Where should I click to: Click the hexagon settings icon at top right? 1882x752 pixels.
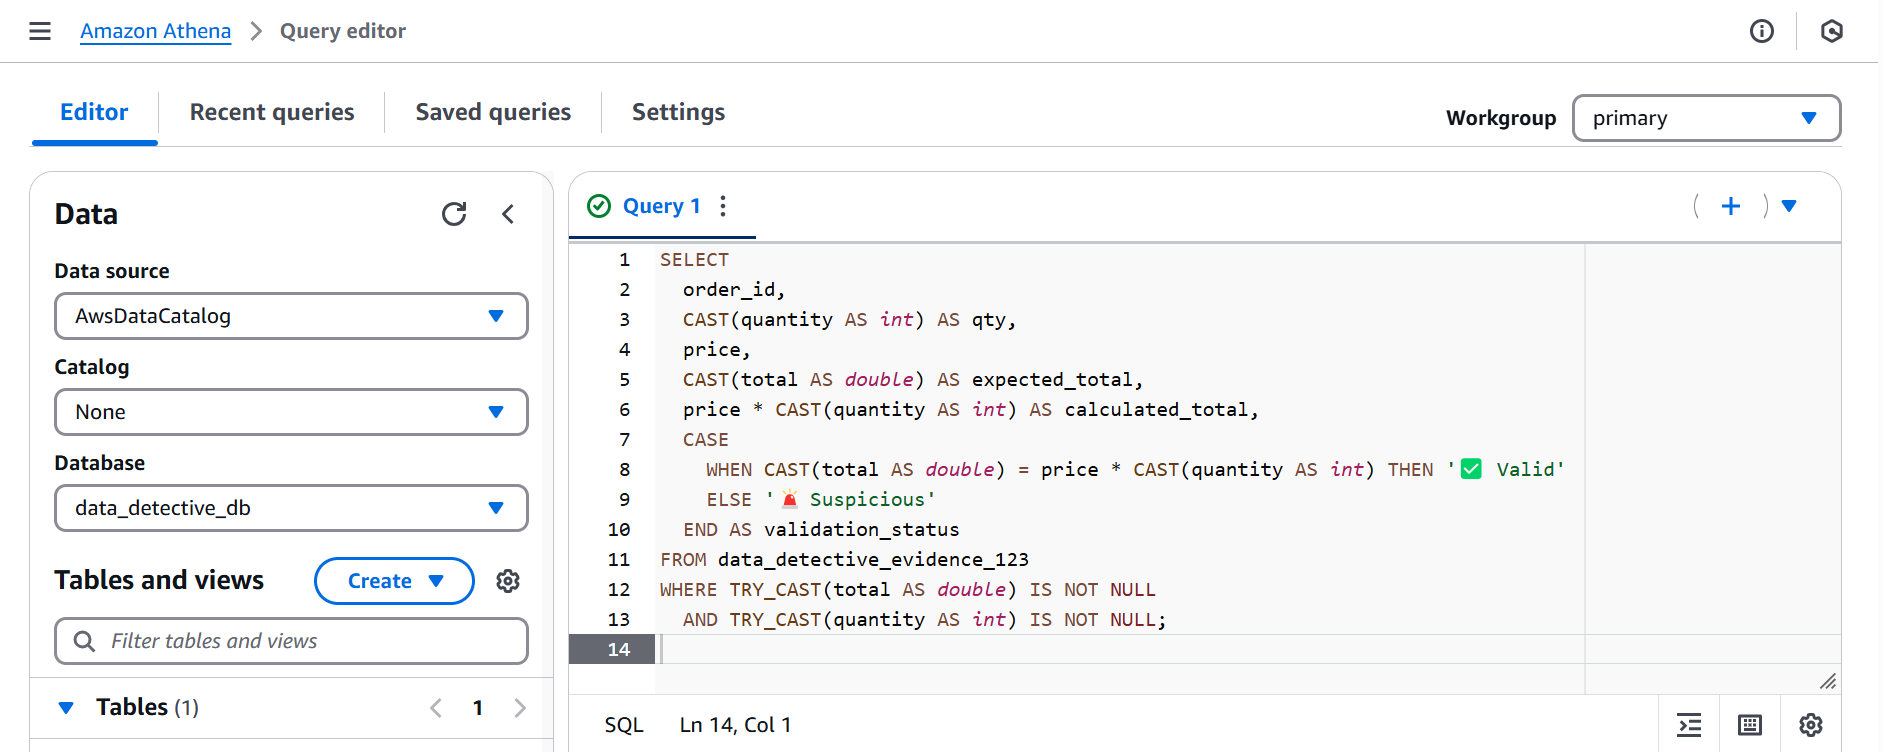click(x=1832, y=31)
